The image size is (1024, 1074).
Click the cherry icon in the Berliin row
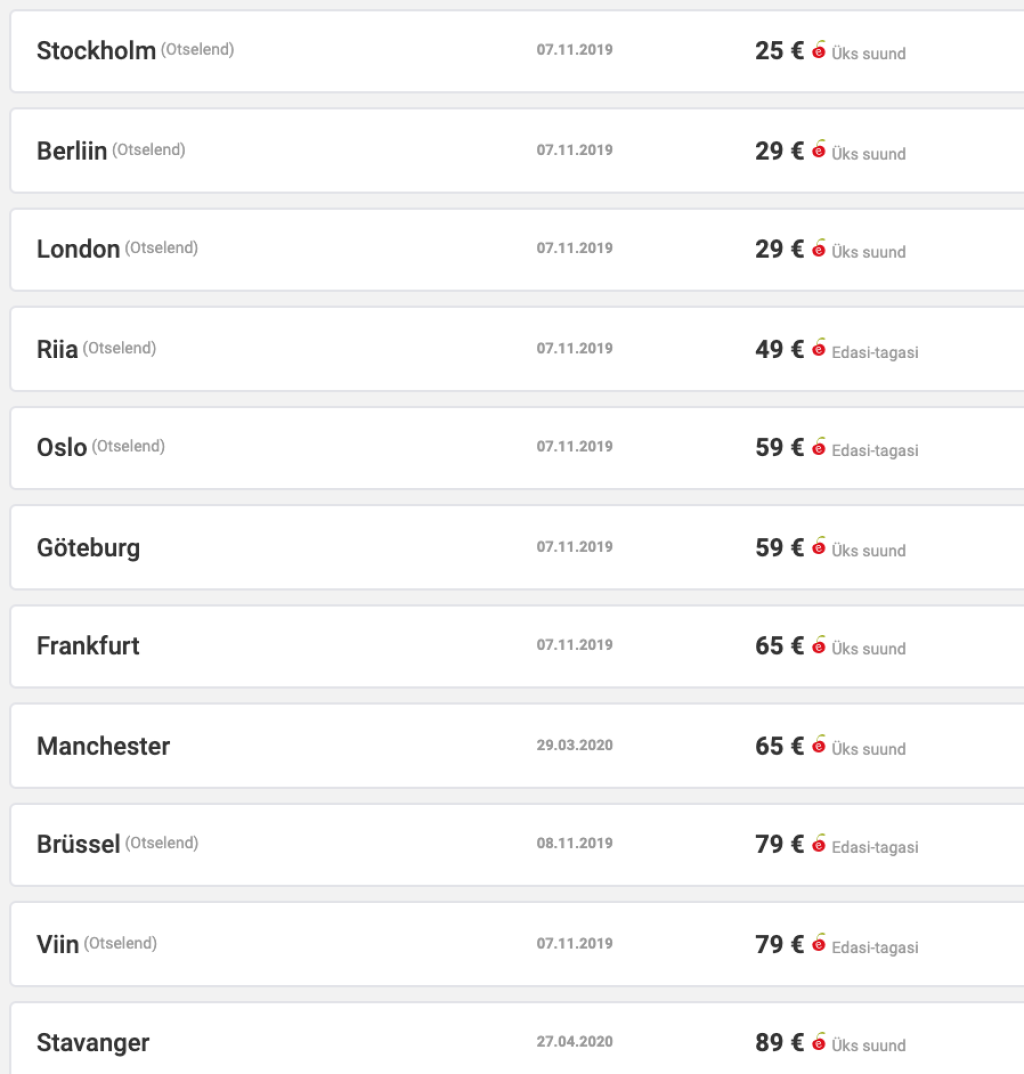point(819,150)
